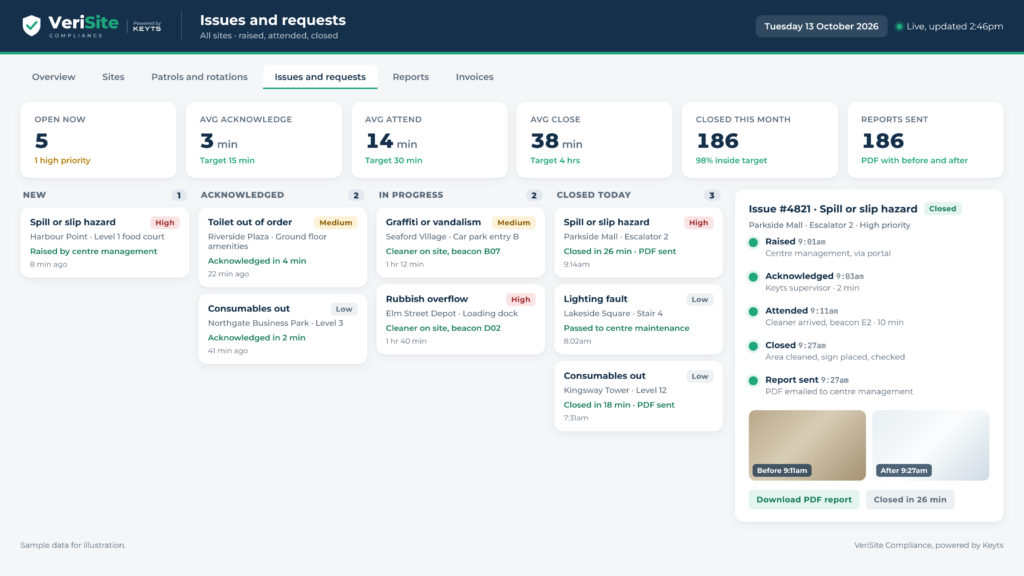Image resolution: width=1024 pixels, height=576 pixels.
Task: Download the PDF report
Action: pyautogui.click(x=804, y=500)
